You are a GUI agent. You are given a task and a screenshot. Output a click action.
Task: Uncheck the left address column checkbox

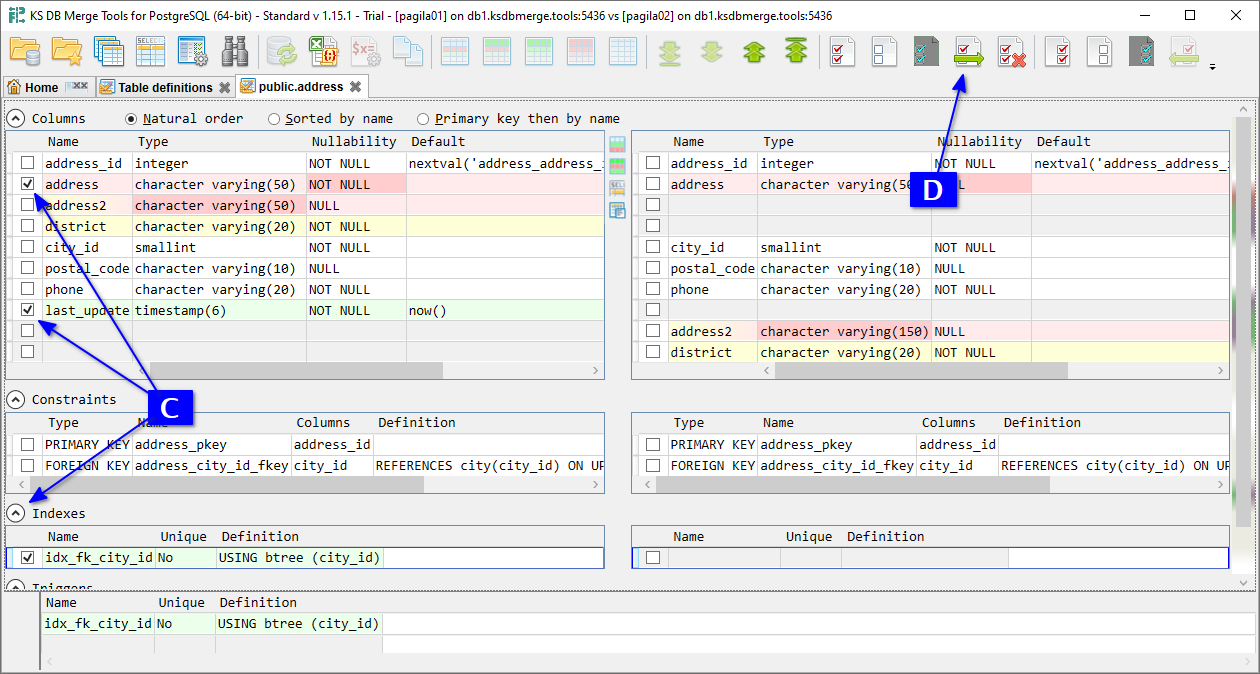[x=28, y=184]
